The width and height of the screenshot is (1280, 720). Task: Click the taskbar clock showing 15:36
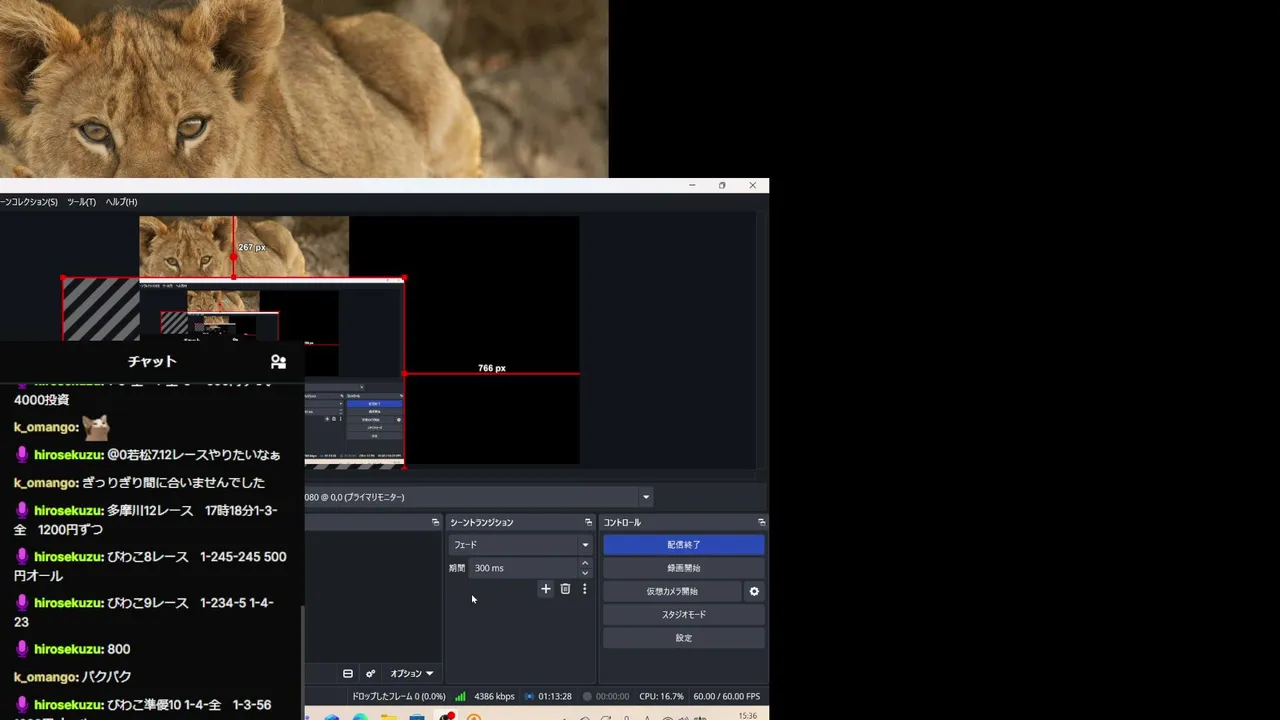coord(747,716)
